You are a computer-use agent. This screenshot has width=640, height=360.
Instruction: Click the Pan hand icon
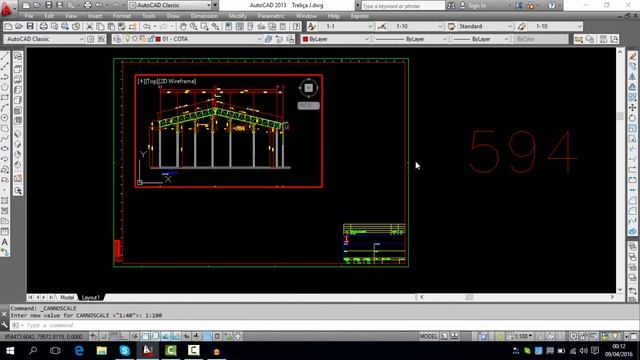click(x=183, y=27)
